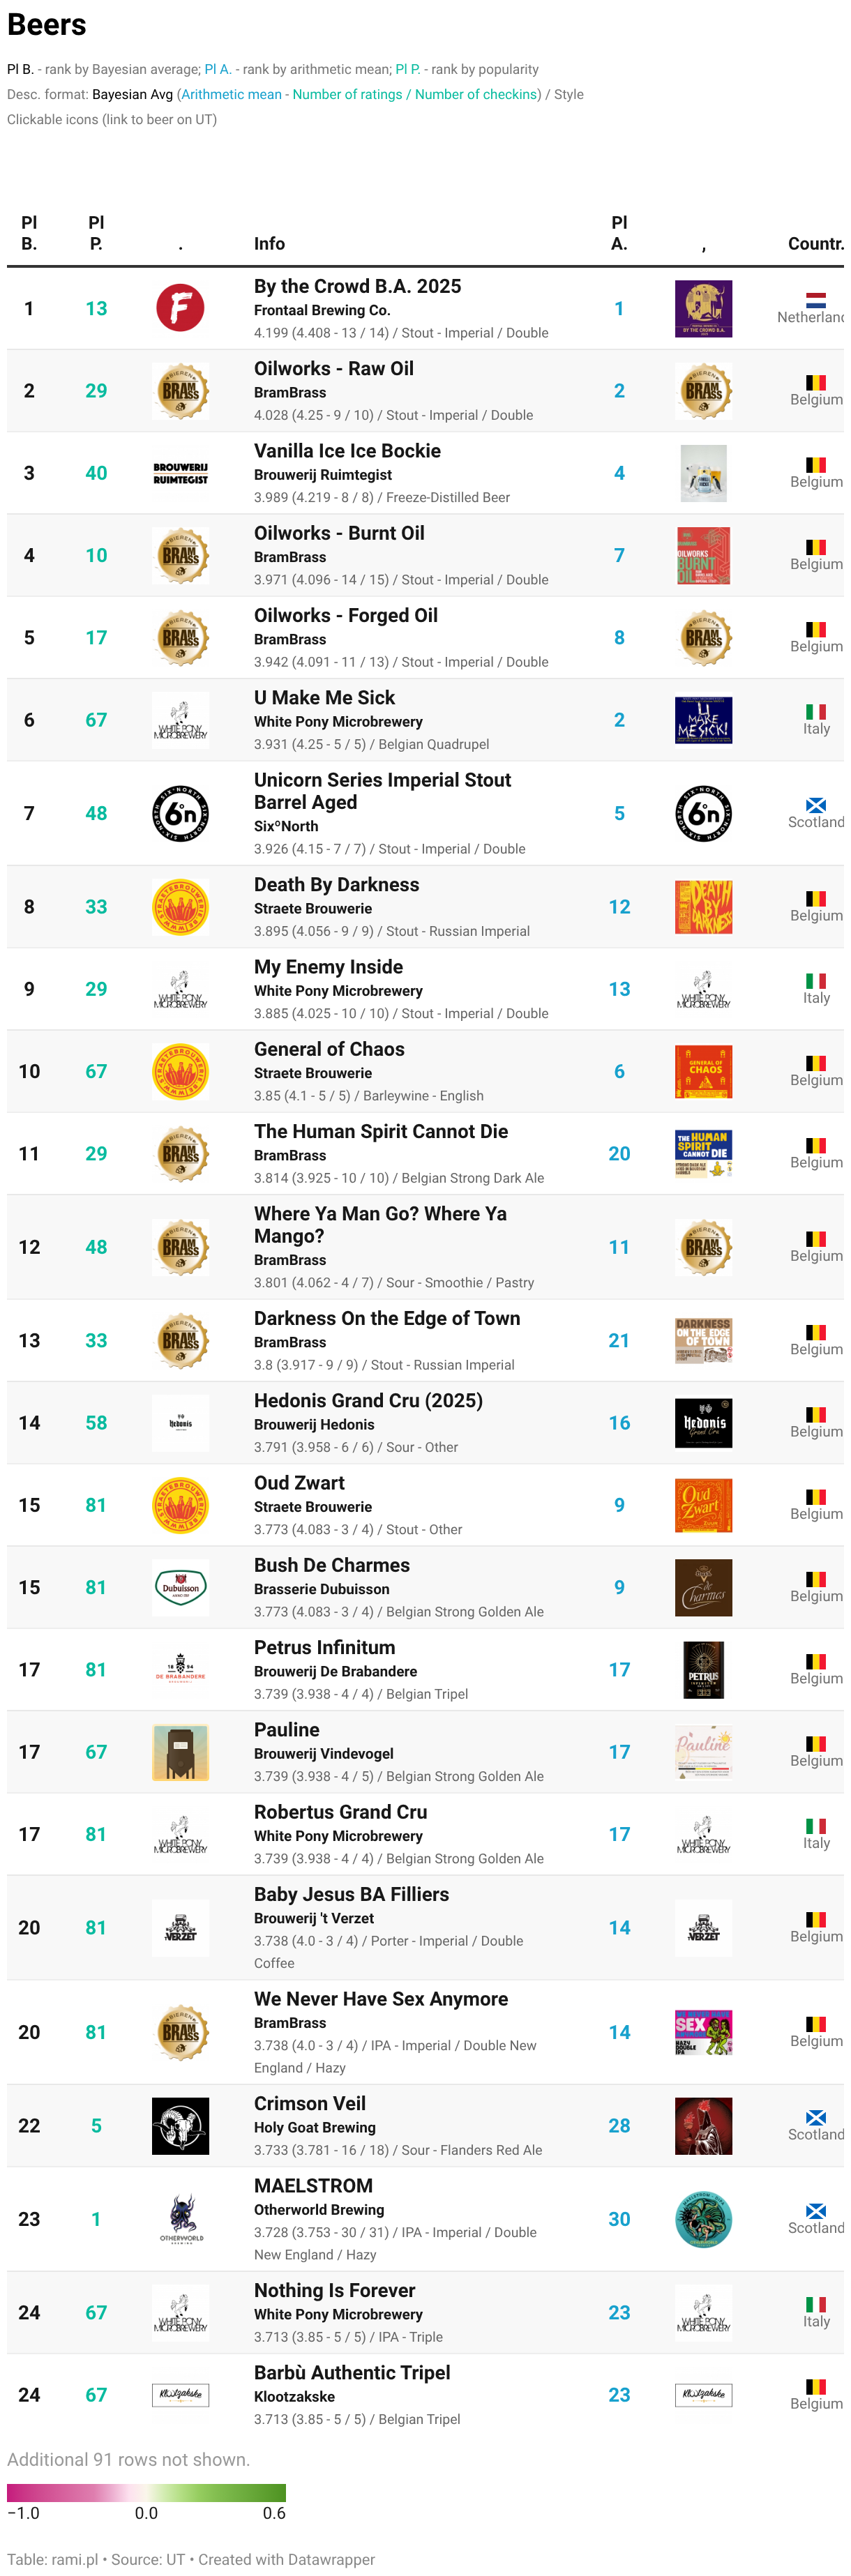Click the Brouwerij Hedonis brewery logo

tap(180, 1422)
